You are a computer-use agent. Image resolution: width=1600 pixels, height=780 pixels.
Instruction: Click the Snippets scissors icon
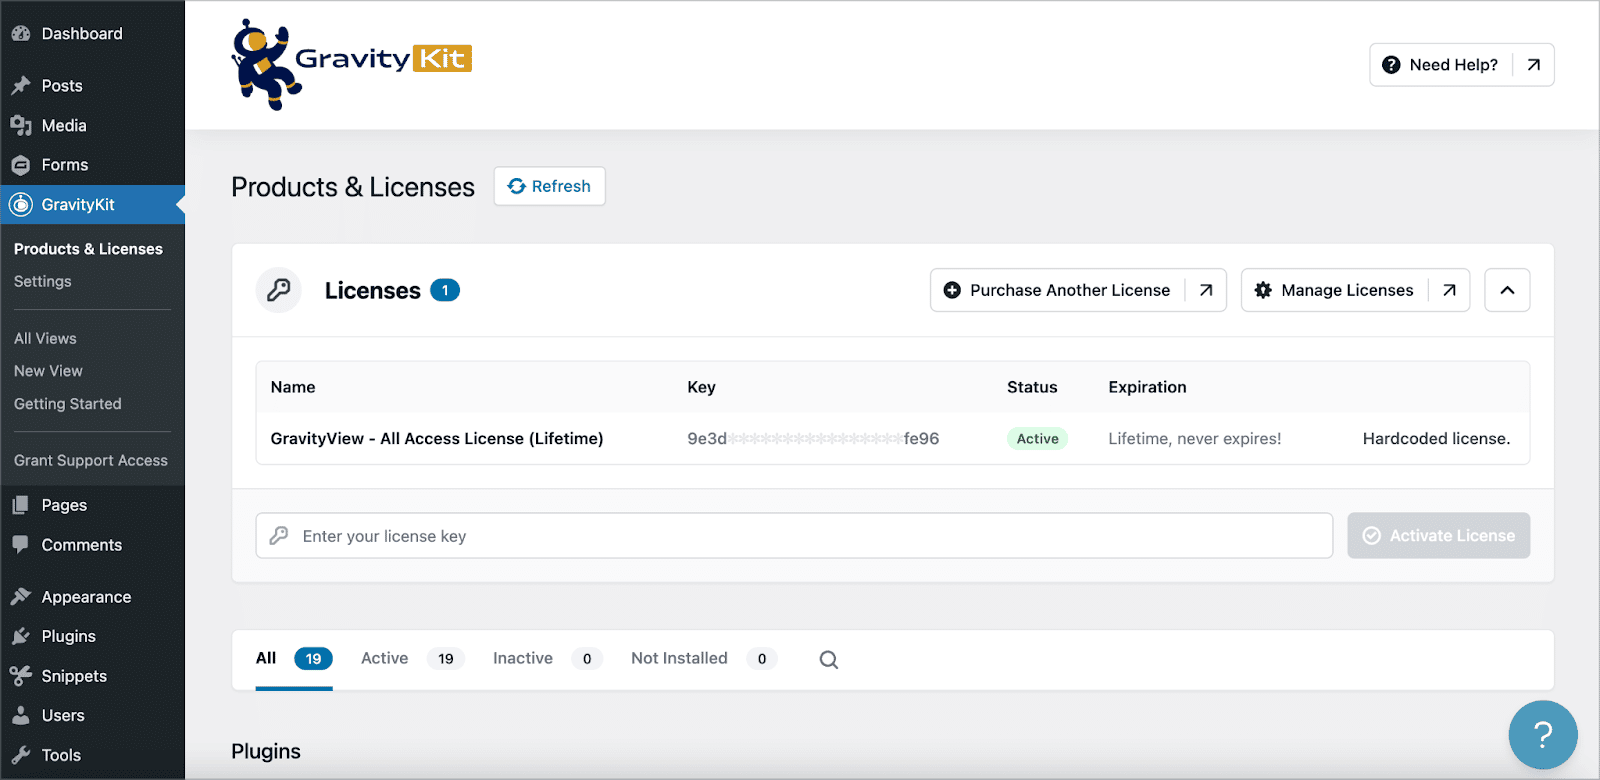coord(21,676)
